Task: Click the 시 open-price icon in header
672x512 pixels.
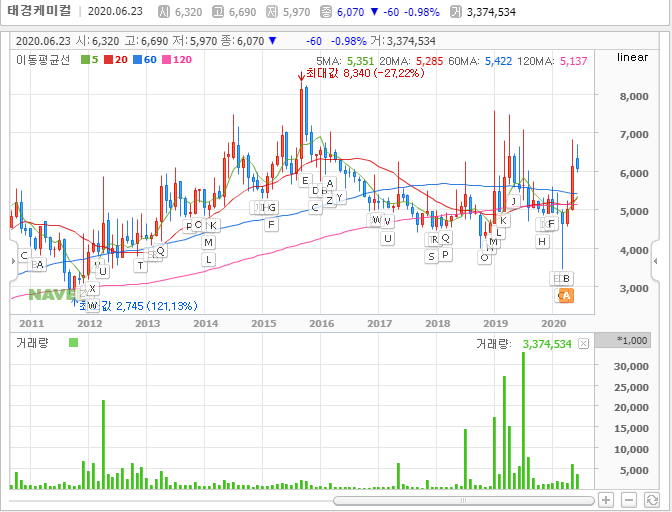Action: [163, 12]
